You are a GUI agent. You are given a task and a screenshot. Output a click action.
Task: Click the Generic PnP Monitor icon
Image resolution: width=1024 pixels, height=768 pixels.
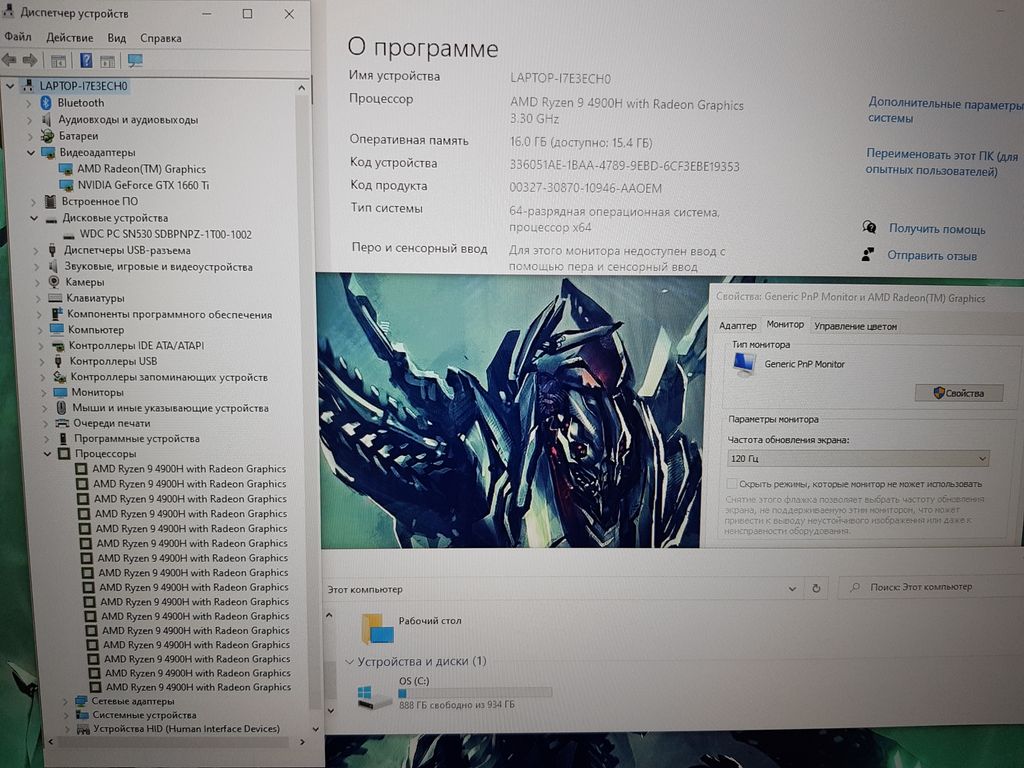[x=743, y=365]
